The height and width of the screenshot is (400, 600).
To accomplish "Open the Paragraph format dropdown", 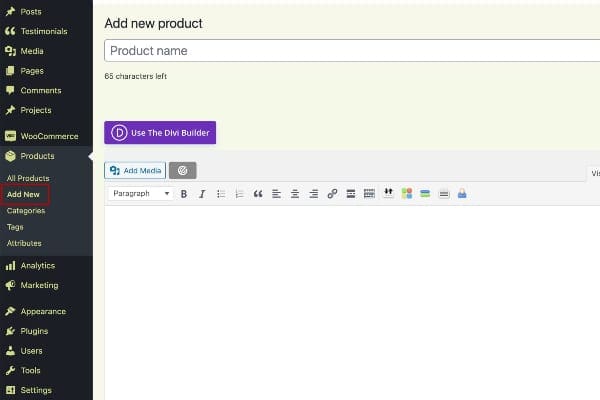I will (x=140, y=194).
